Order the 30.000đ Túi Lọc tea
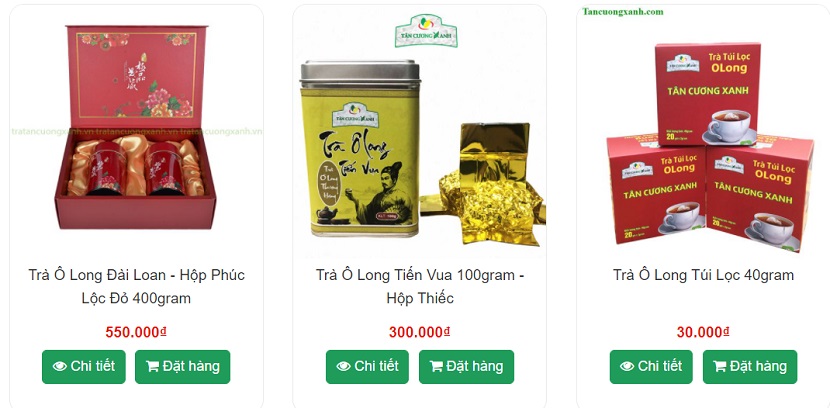 pyautogui.click(x=750, y=367)
